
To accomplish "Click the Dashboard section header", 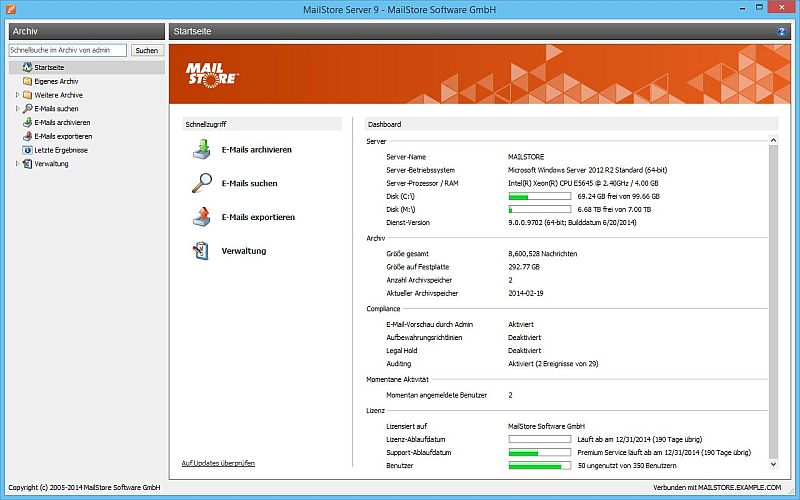I will coord(572,124).
